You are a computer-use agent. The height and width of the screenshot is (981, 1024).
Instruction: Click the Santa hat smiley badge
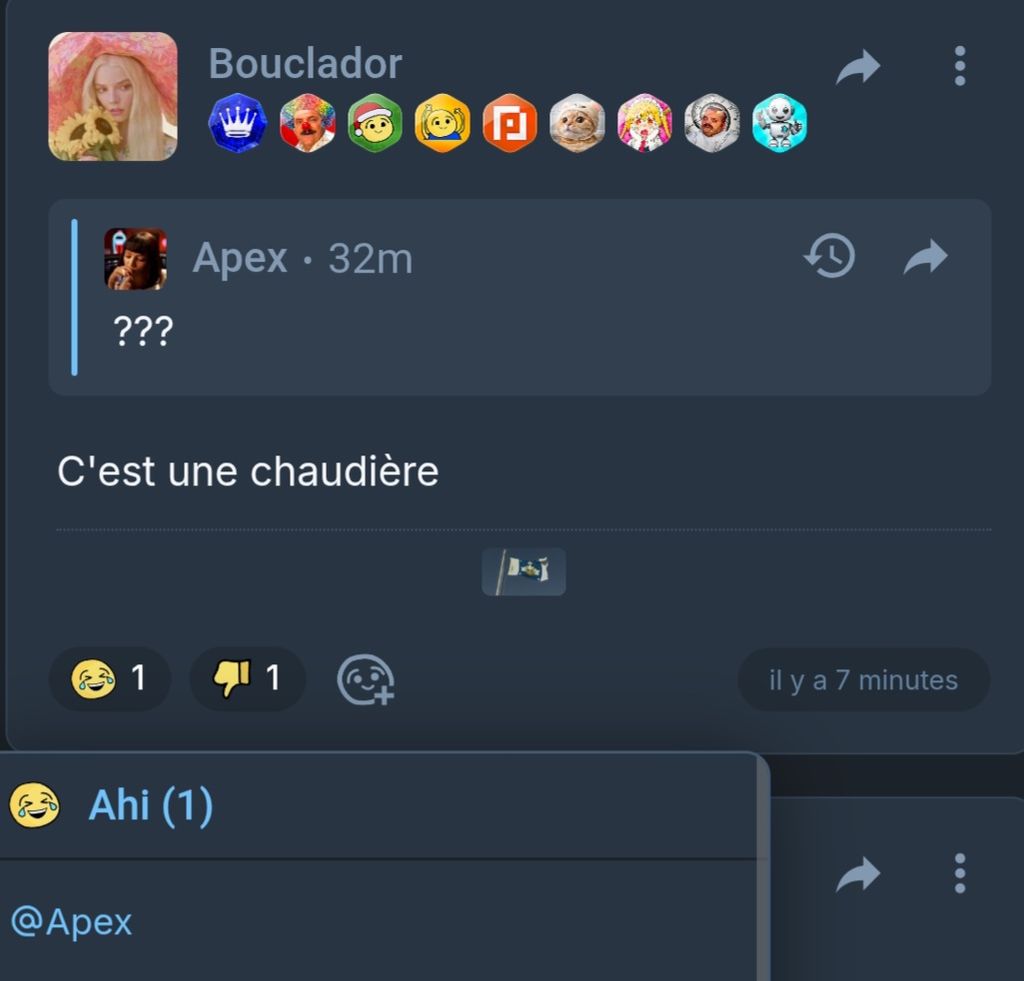click(x=375, y=123)
